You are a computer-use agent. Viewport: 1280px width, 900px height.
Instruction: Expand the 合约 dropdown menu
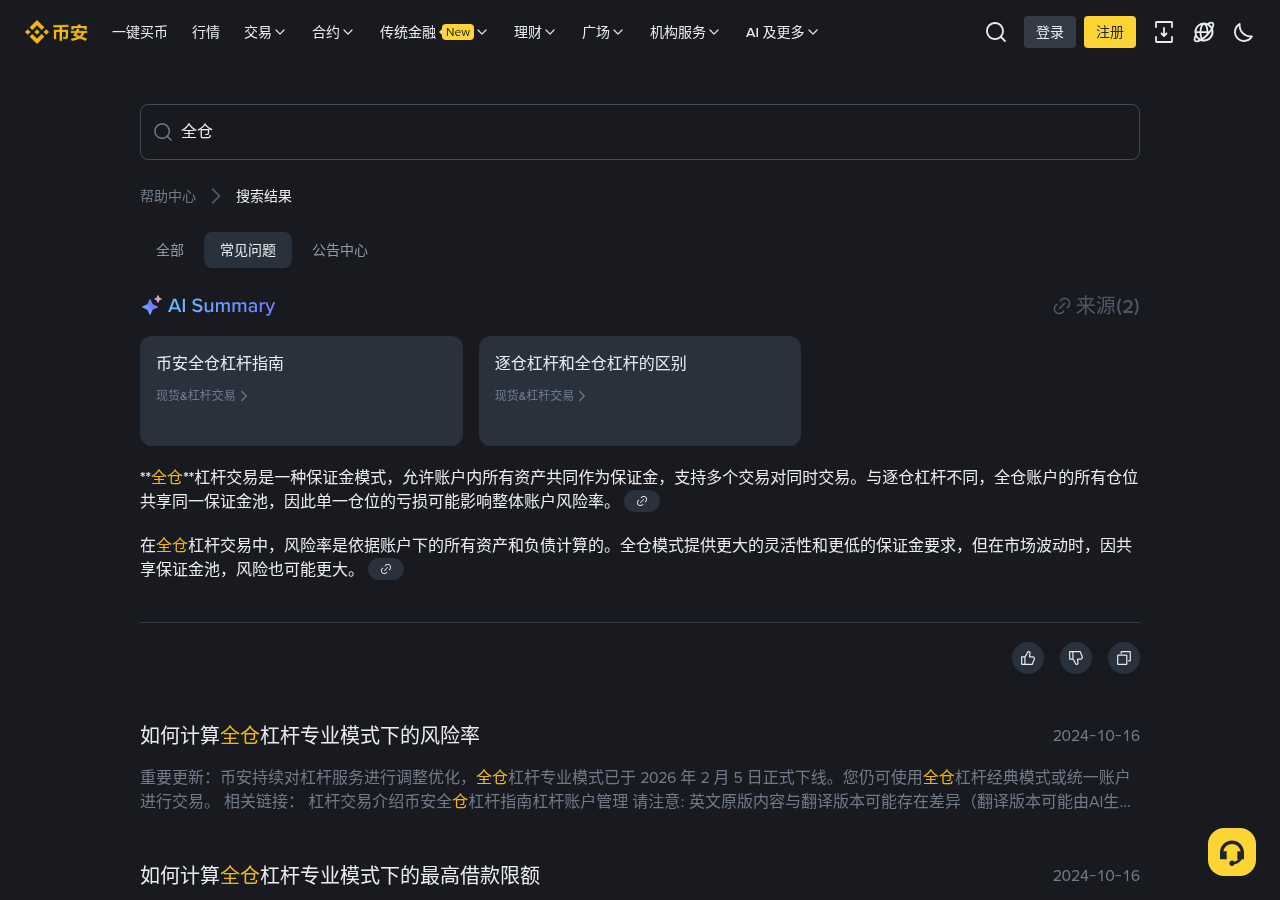(333, 32)
